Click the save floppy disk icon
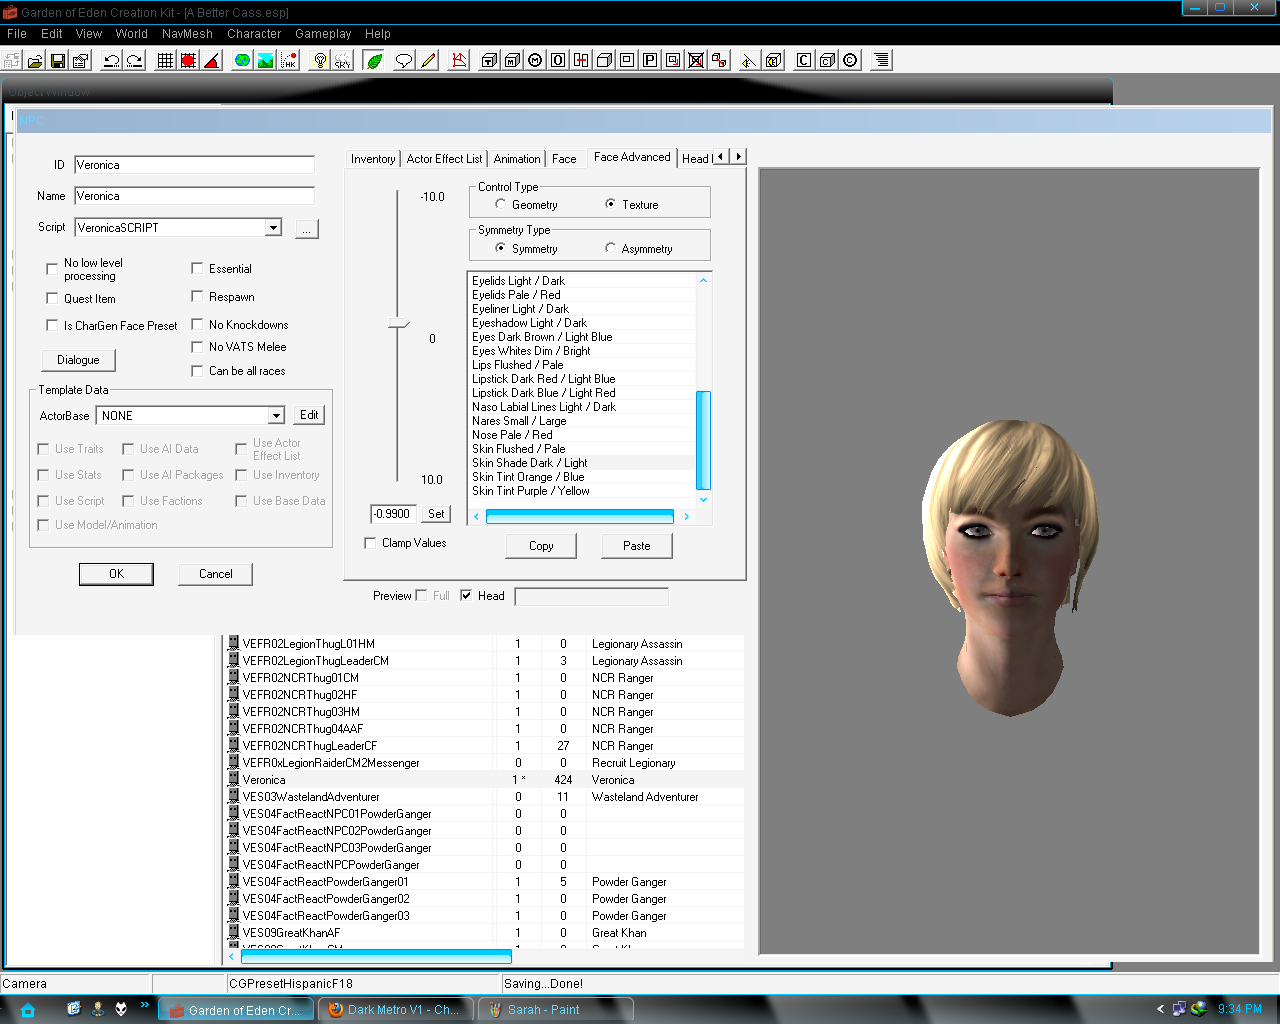This screenshot has height=1024, width=1280. click(58, 61)
